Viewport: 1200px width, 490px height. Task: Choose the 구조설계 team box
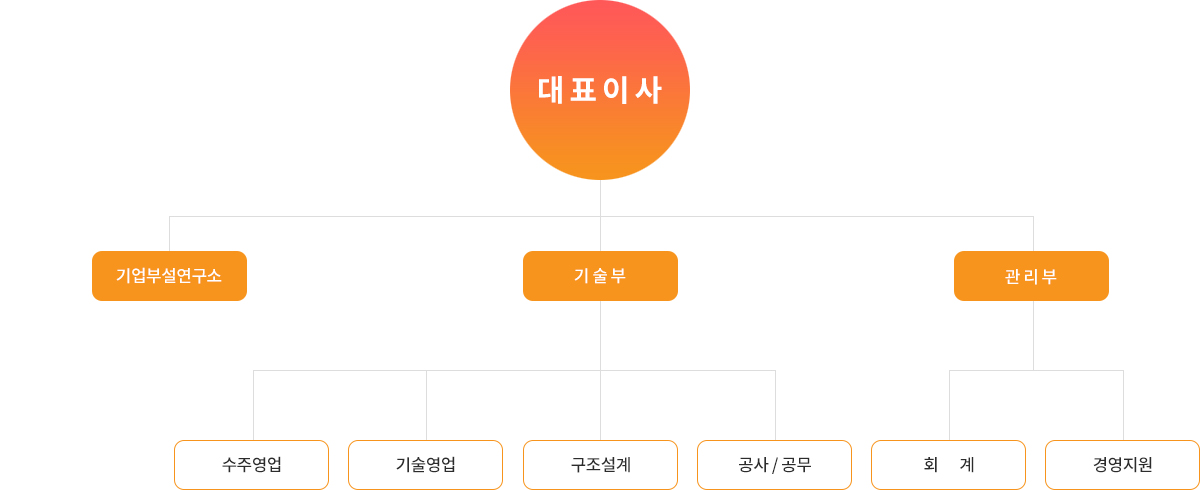click(x=600, y=465)
